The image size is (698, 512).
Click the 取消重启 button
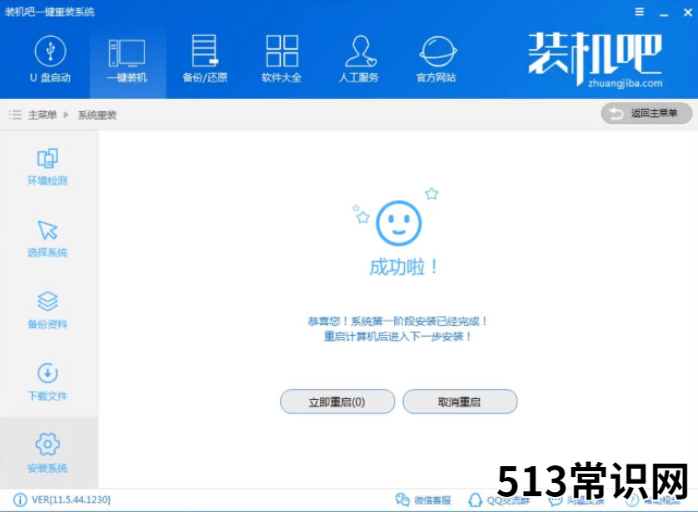pos(460,402)
